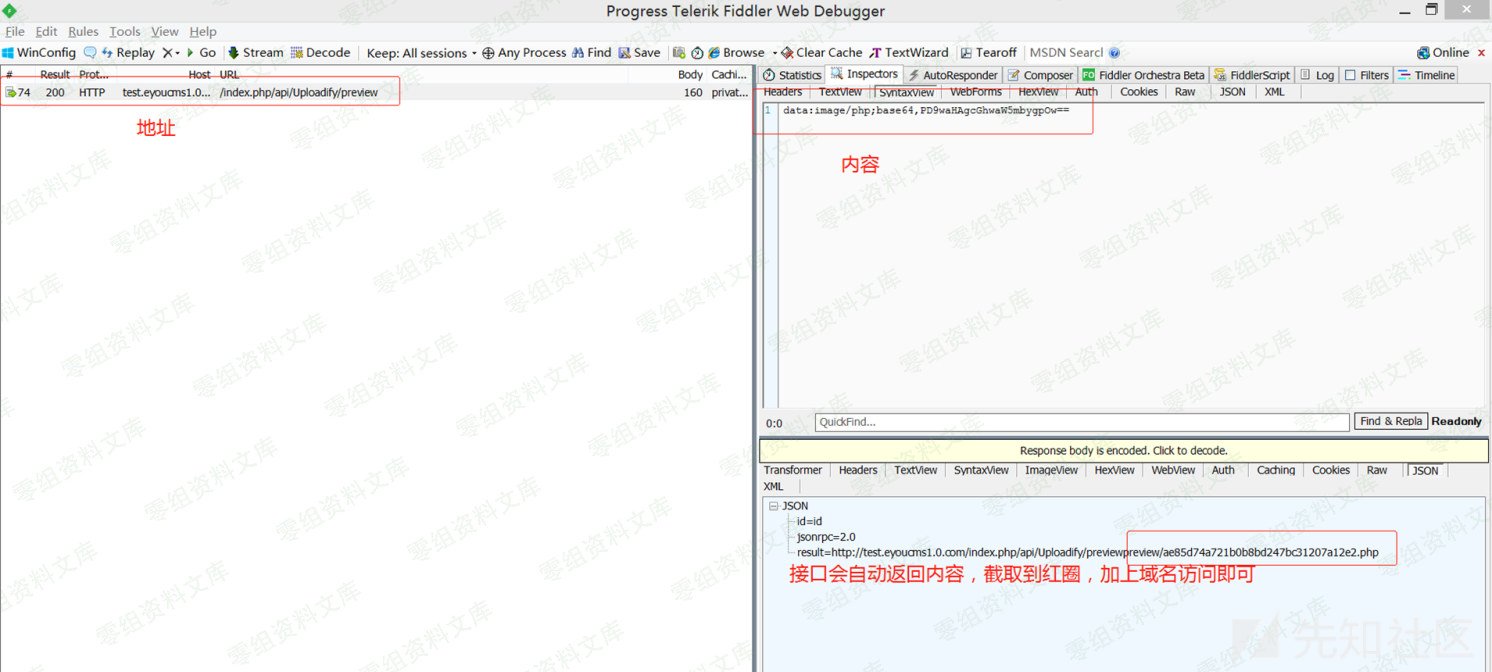Select request HexView inspector tab
1492x672 pixels.
(1038, 92)
